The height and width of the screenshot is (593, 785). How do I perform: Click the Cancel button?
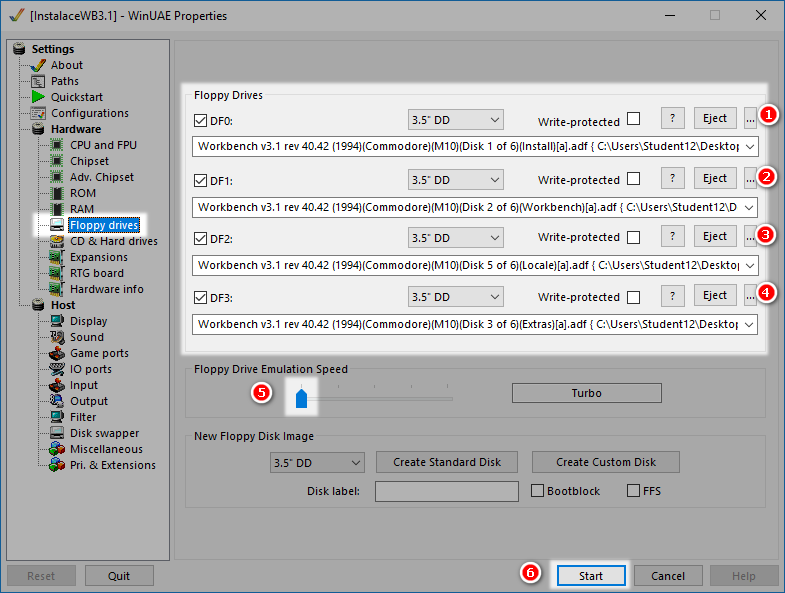[668, 576]
